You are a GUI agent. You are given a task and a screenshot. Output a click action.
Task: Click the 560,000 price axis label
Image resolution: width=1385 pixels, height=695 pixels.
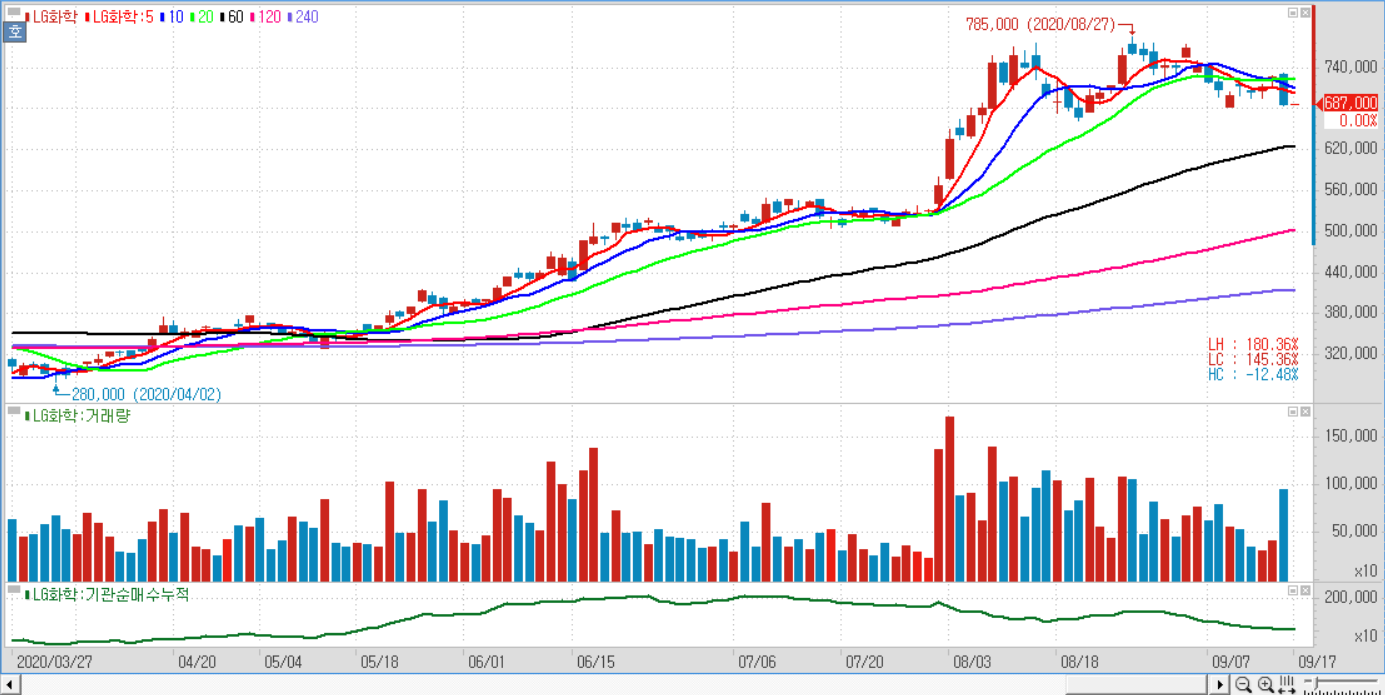pos(1351,189)
